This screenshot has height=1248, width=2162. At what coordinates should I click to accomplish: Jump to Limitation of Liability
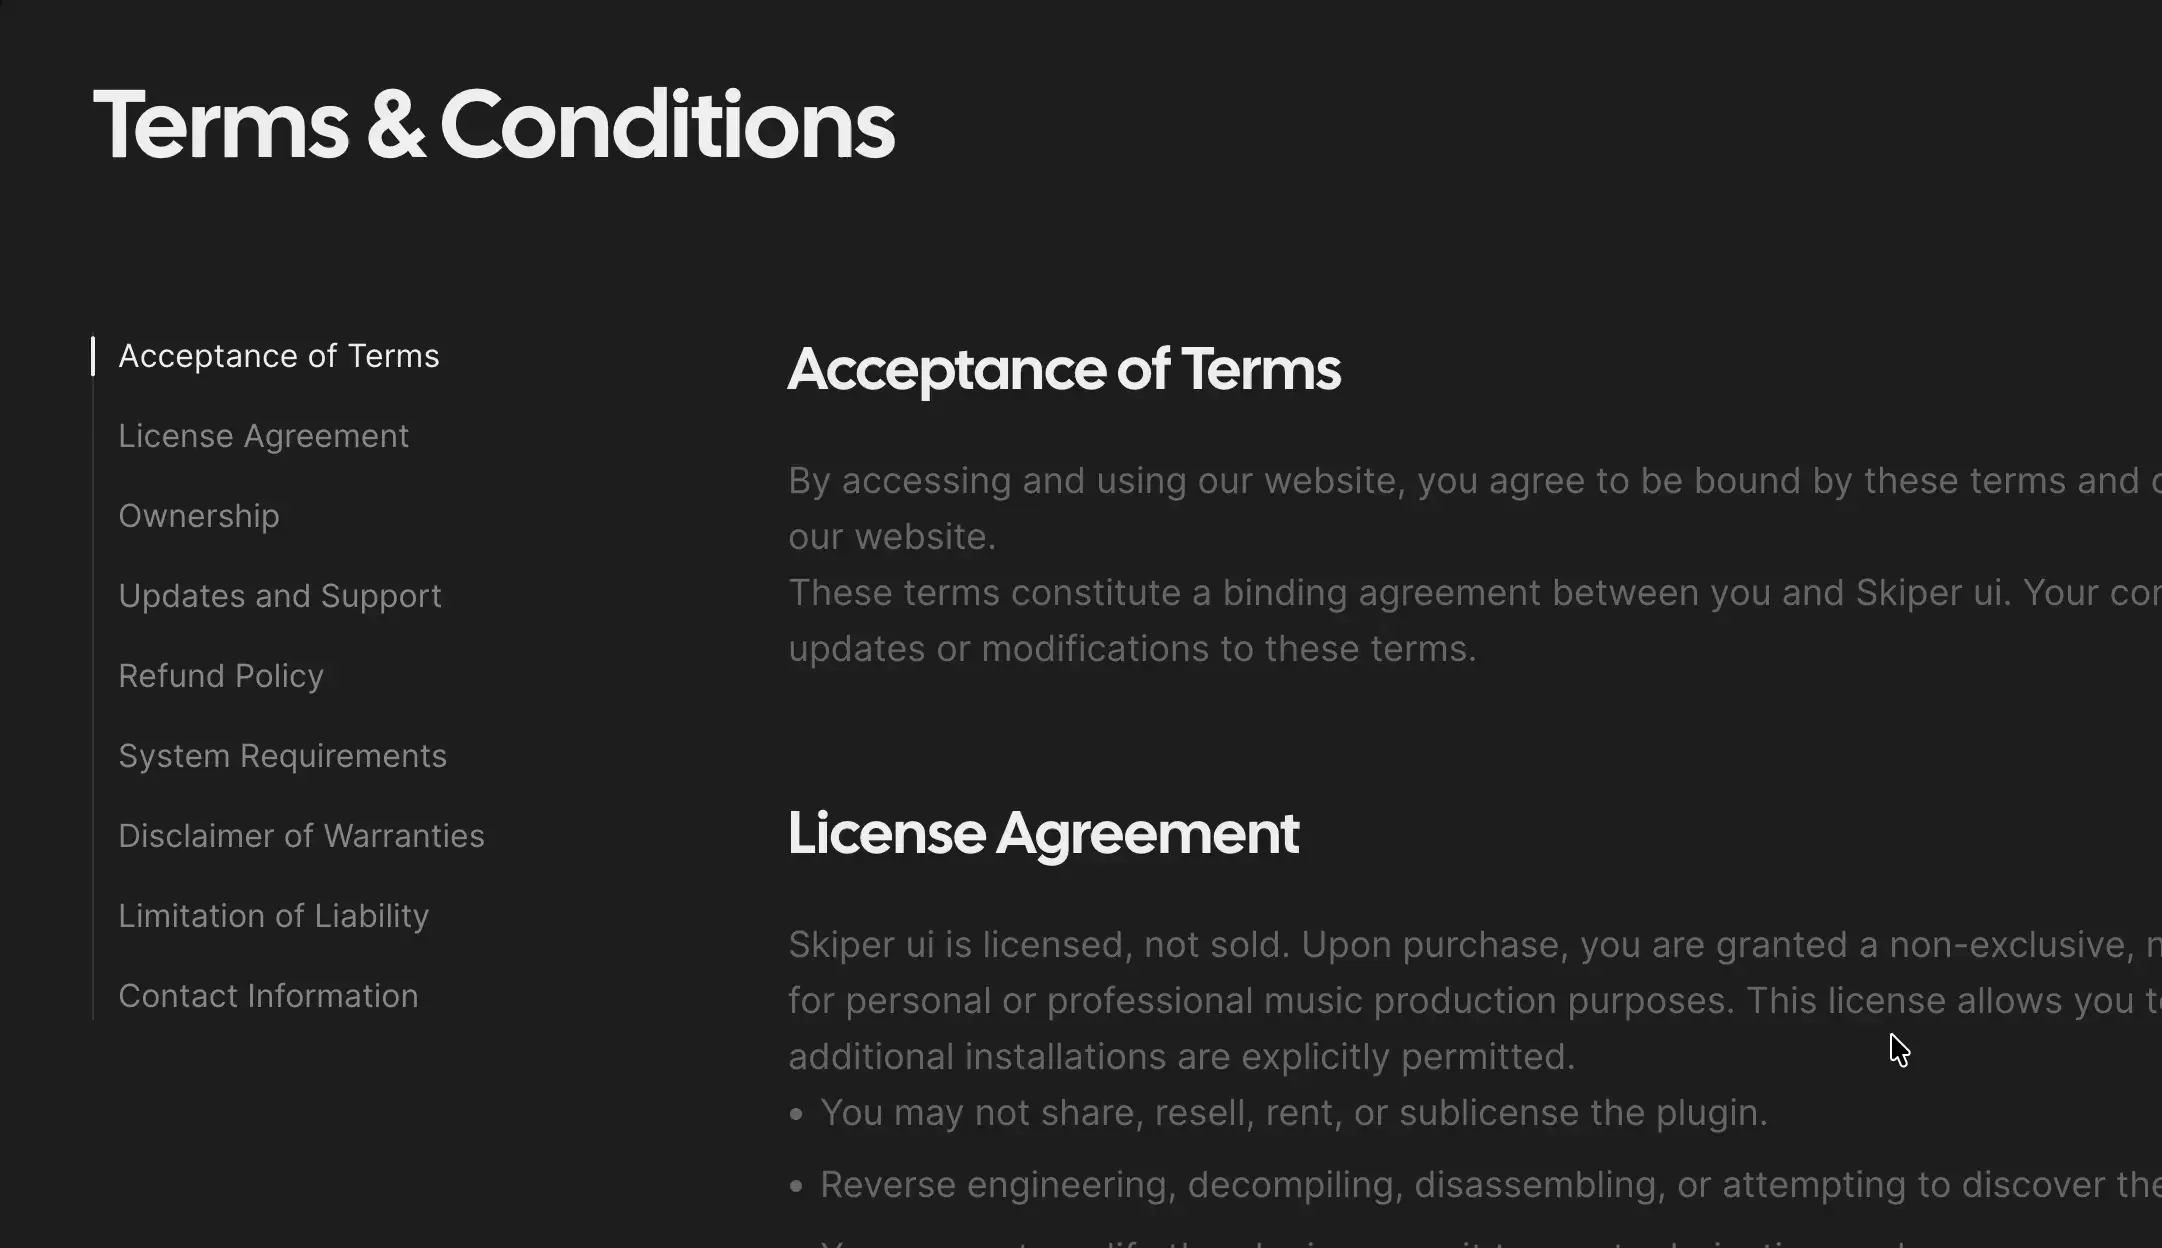tap(273, 916)
